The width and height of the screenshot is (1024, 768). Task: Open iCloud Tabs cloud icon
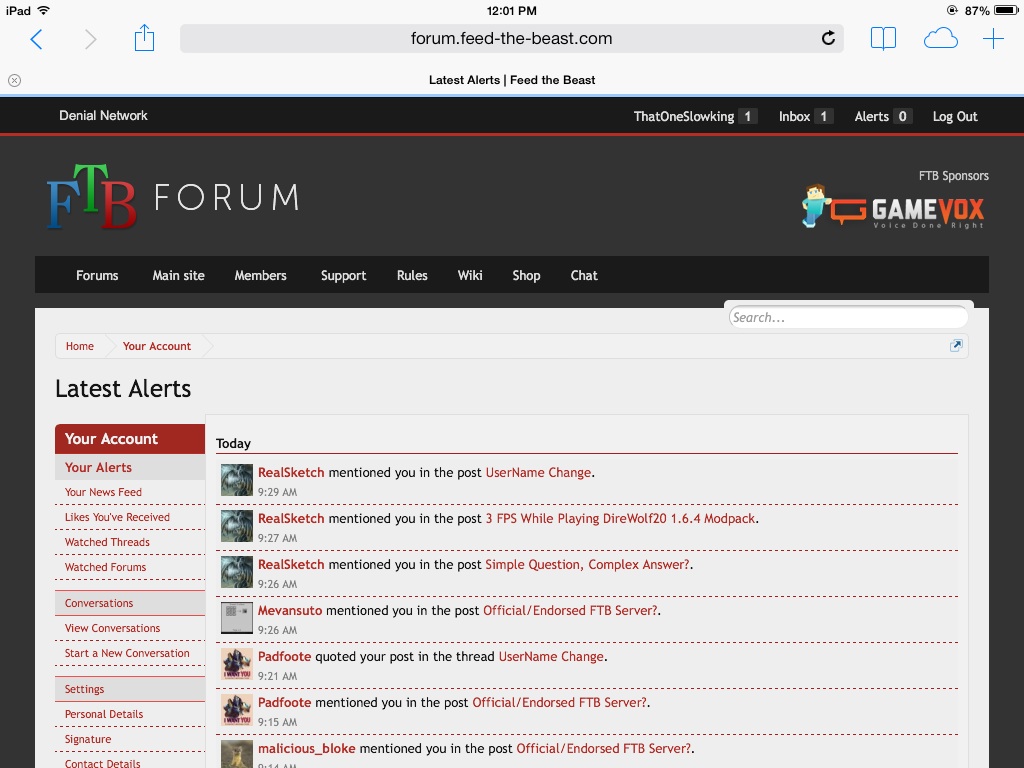point(940,39)
